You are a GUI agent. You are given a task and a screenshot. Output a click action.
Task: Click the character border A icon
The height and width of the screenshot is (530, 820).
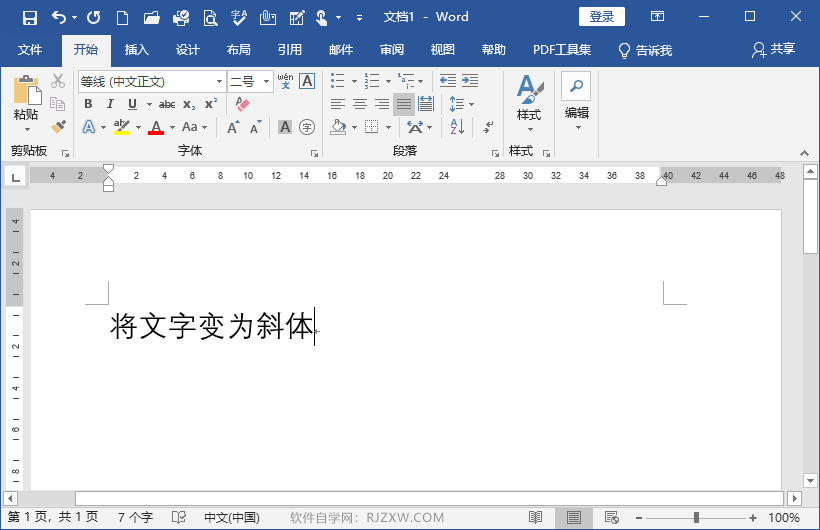tap(307, 81)
